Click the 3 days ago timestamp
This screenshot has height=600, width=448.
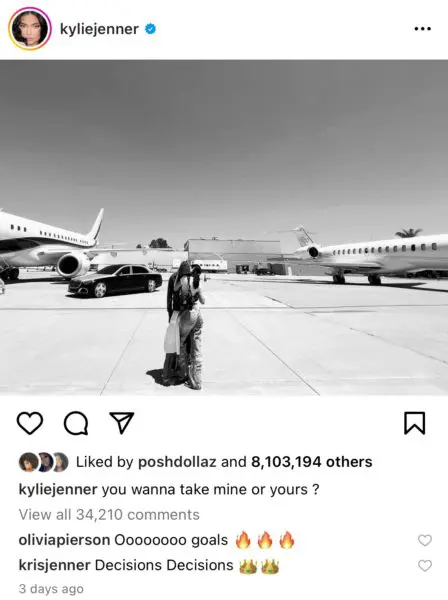coord(51,589)
